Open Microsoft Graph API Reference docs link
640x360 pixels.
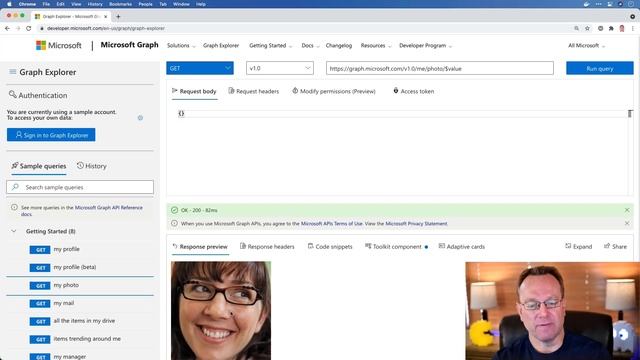pos(109,208)
